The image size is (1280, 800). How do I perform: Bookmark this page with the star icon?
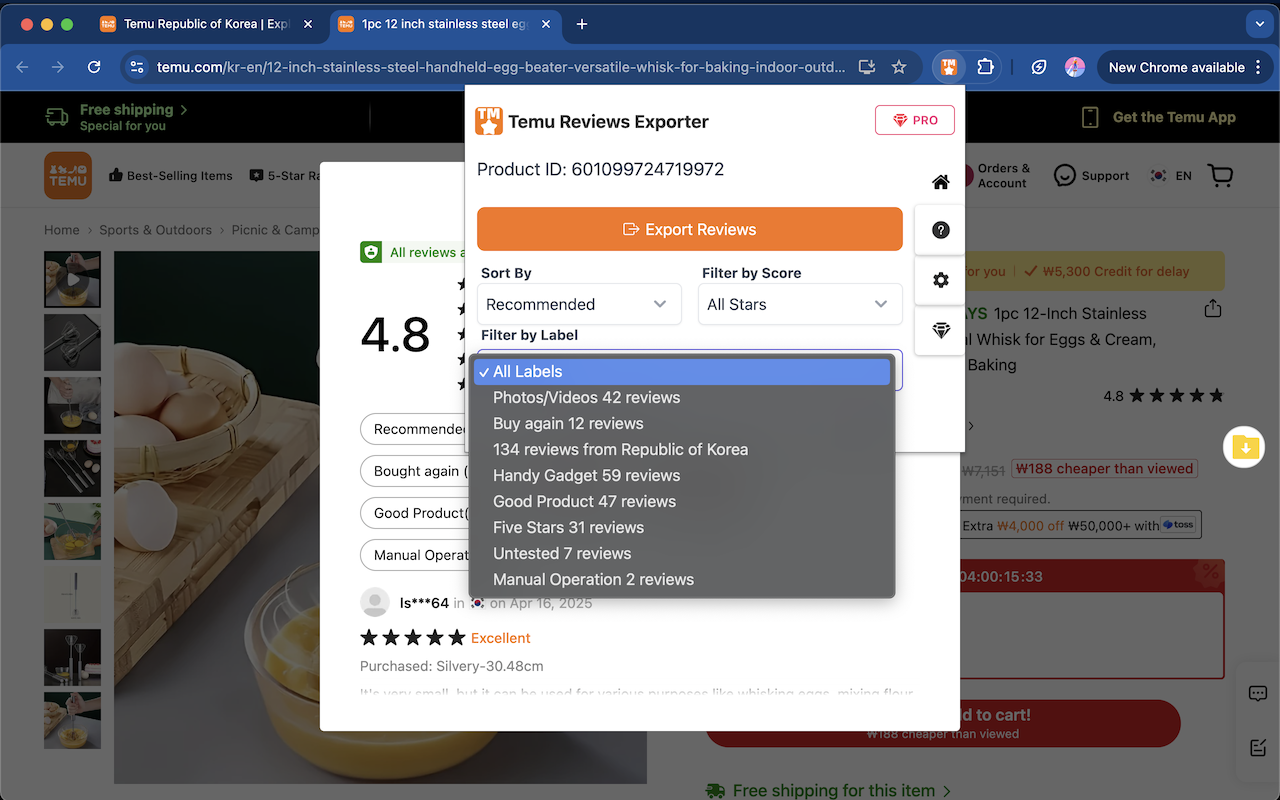[899, 67]
